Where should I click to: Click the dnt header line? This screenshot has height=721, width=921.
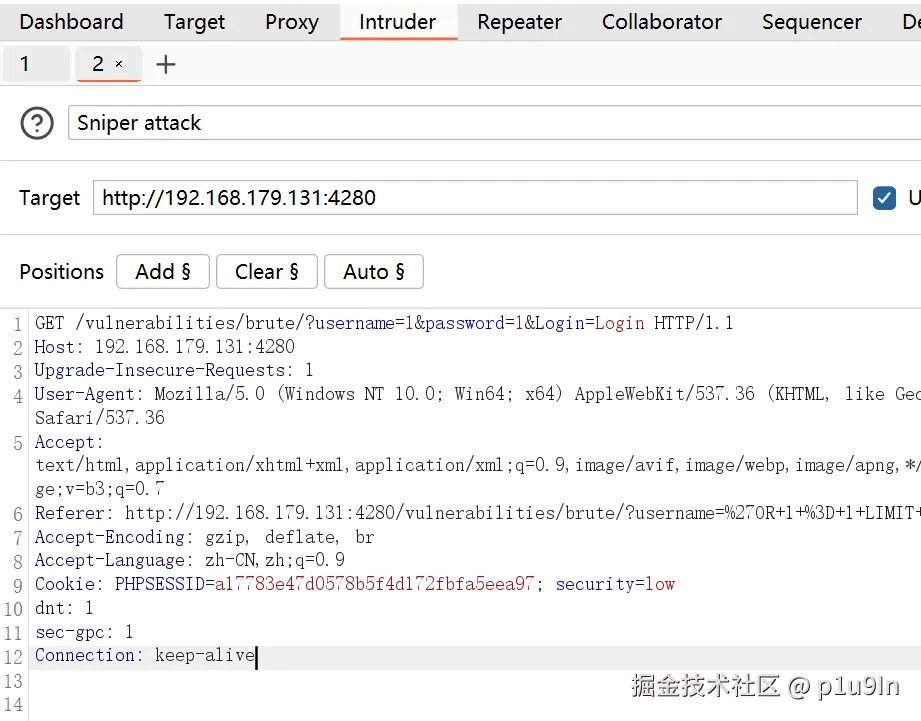[63, 608]
